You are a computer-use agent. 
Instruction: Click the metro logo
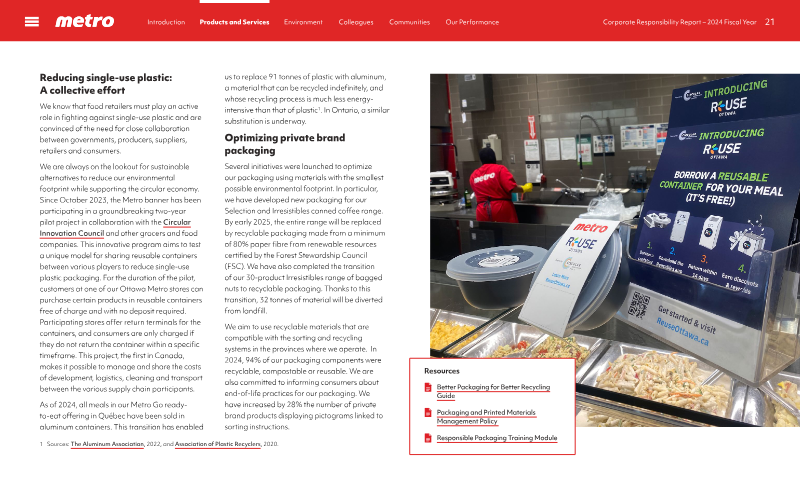point(85,21)
